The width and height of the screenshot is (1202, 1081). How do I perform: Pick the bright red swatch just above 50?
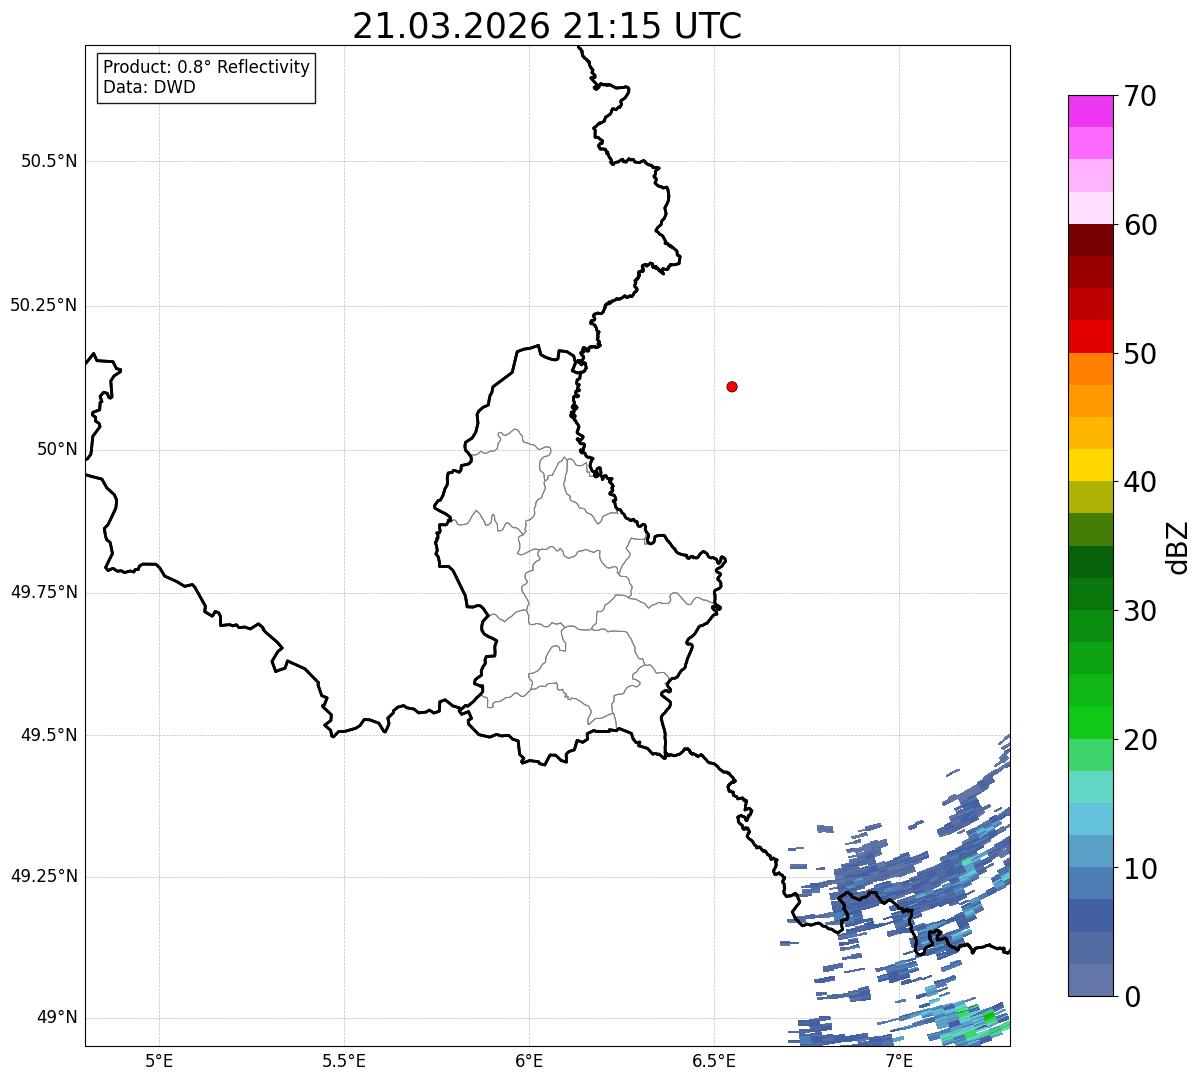tap(1090, 336)
